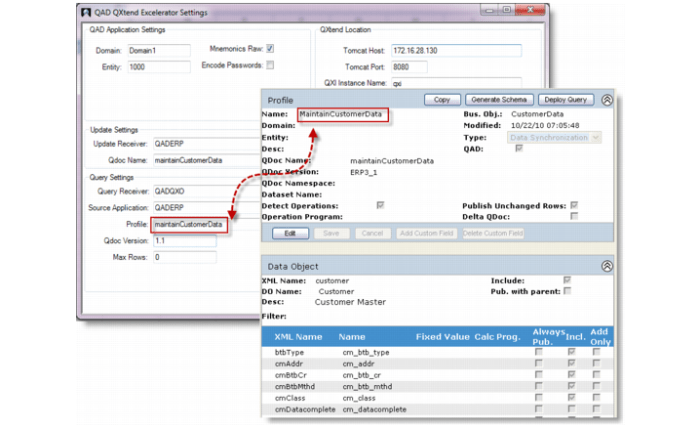The image size is (700, 428).
Task: Select the cmDatacomplete XML name cell
Action: click(305, 409)
